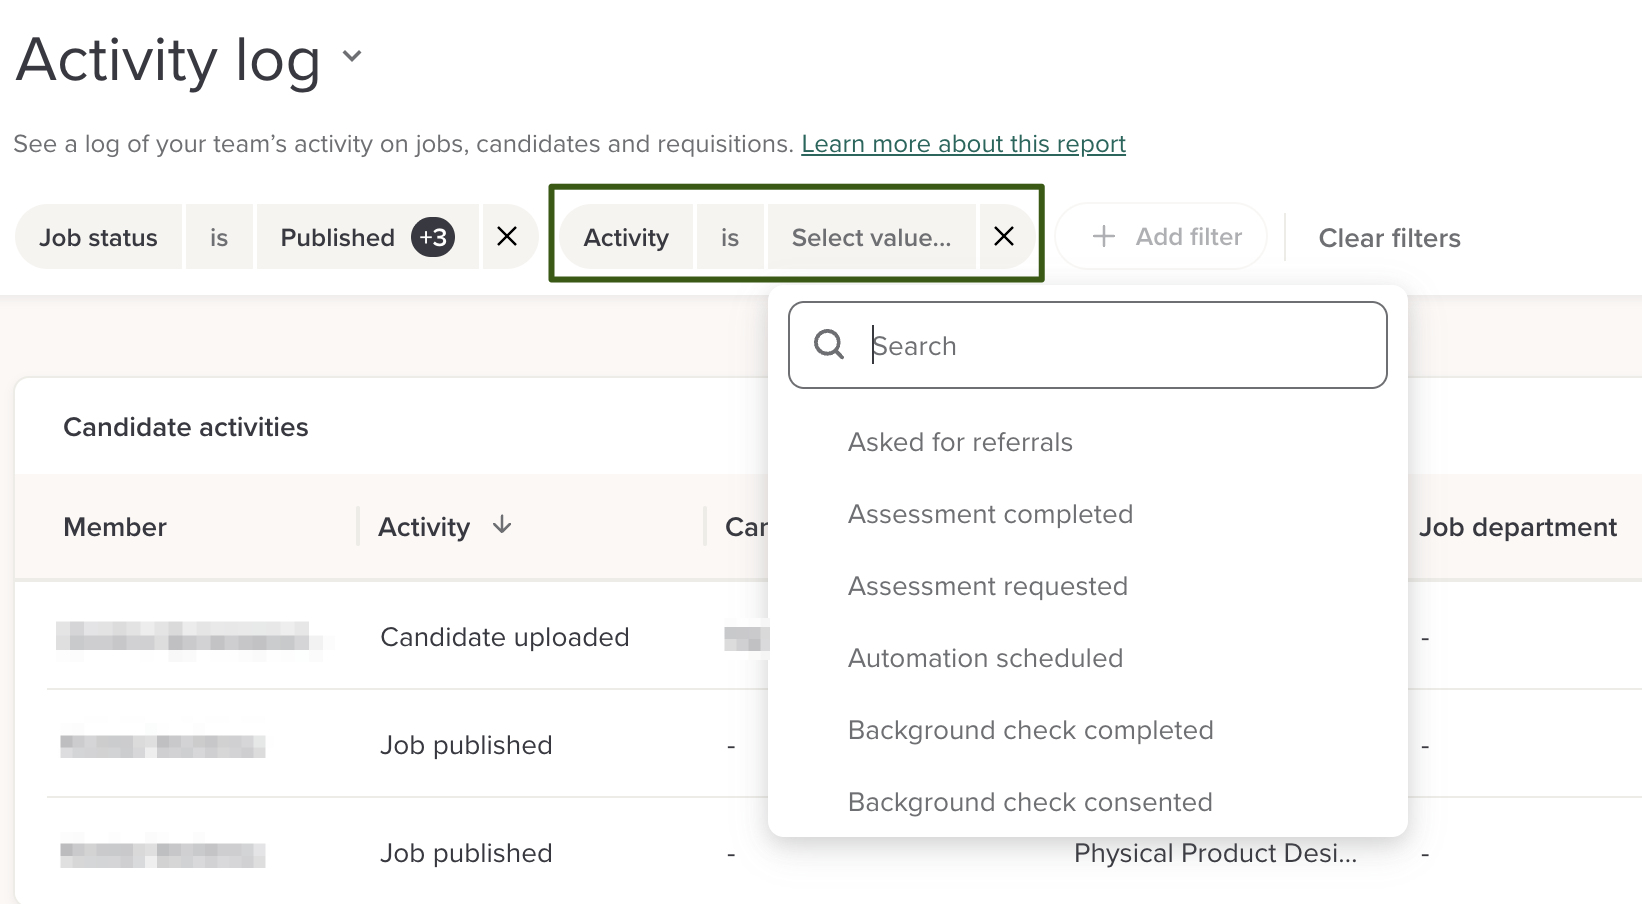Click the plus icon in Add filter
Image resolution: width=1642 pixels, height=904 pixels.
[1103, 237]
